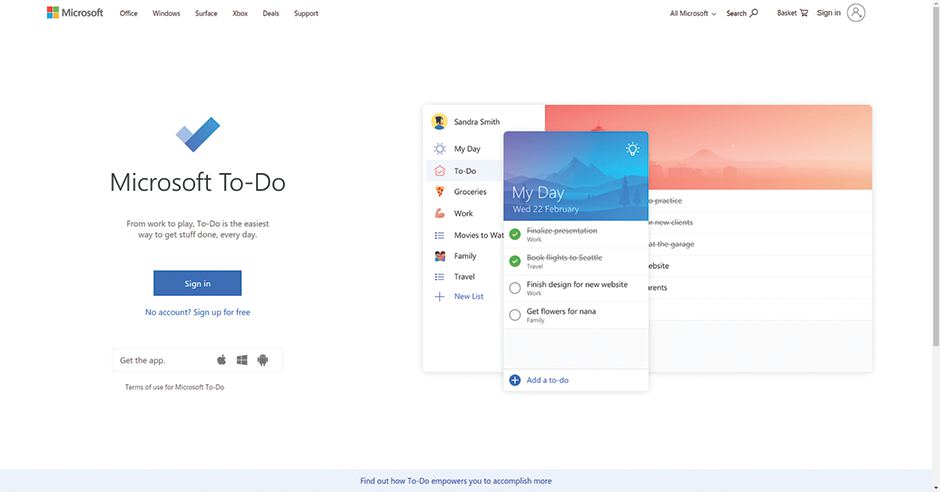
Task: Mark Finish design for new website complete
Action: (x=515, y=288)
